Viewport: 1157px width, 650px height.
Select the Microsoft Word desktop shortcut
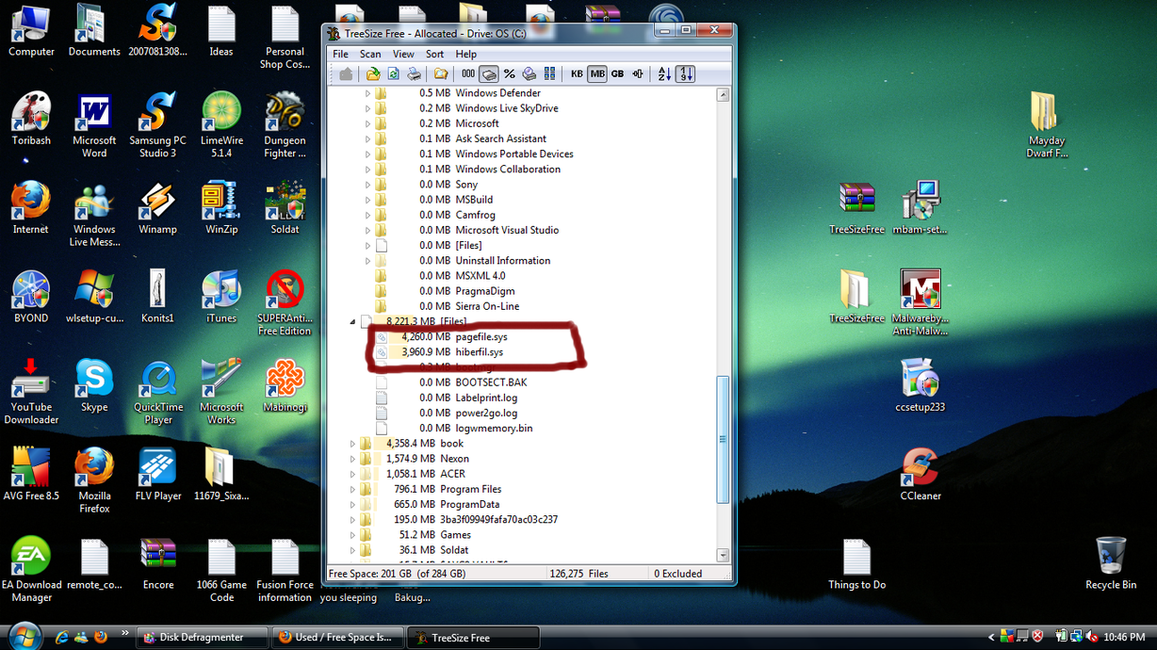94,125
